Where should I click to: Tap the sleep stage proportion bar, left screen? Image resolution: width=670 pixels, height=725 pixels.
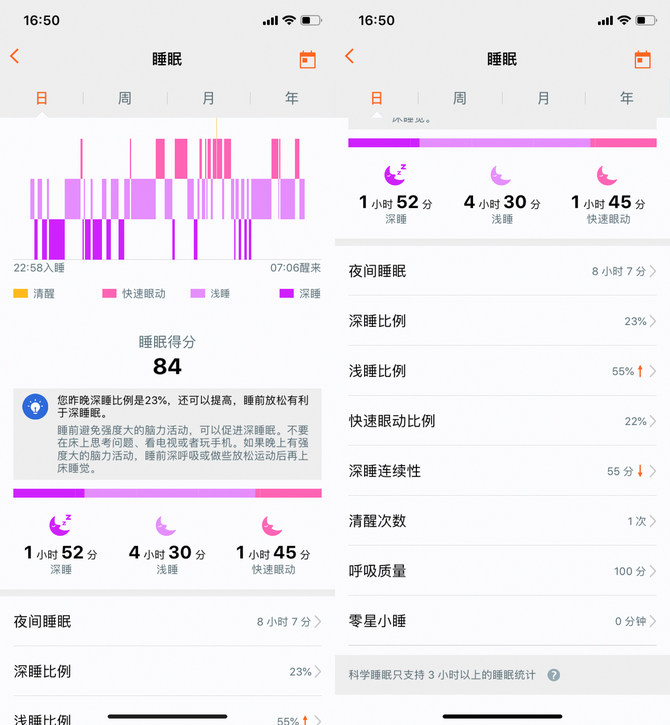pos(167,493)
